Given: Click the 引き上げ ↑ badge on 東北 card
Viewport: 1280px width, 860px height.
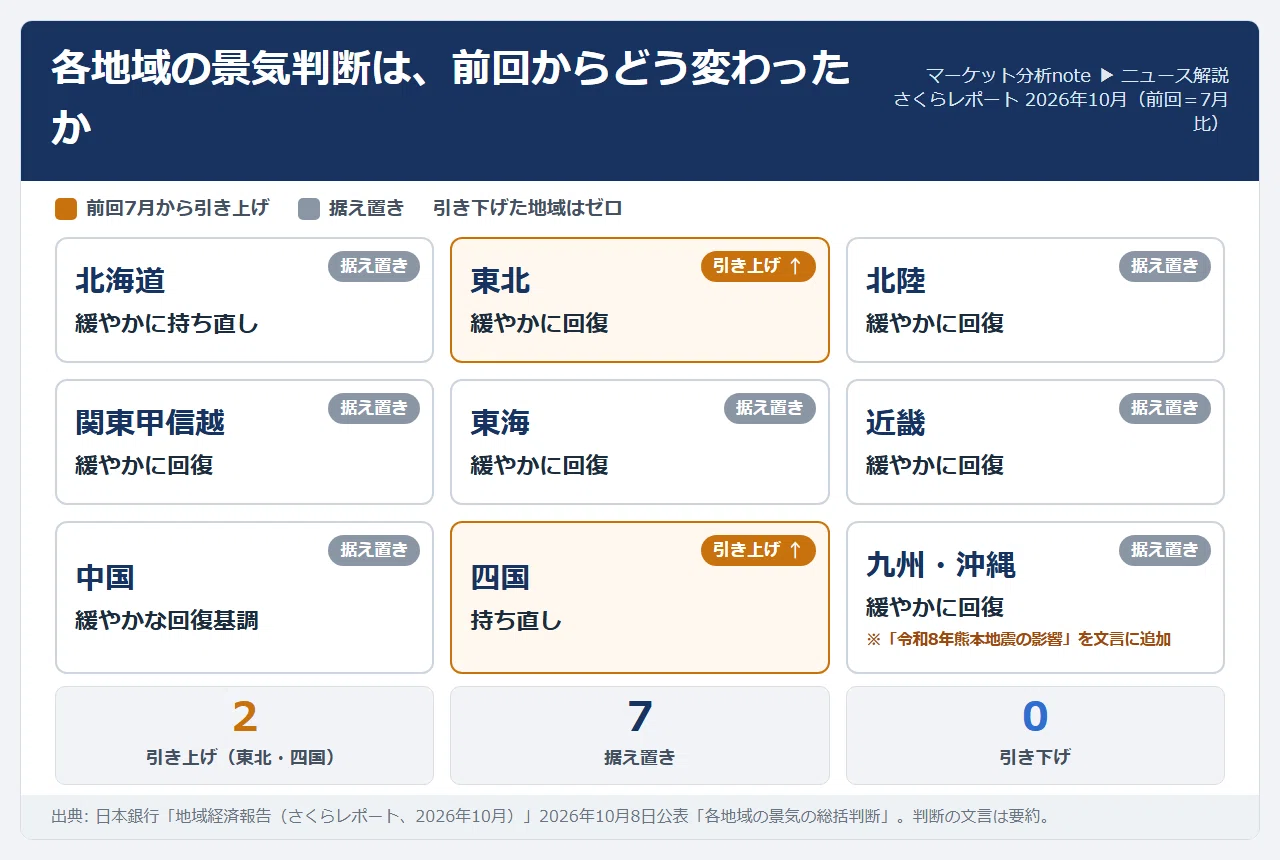Looking at the screenshot, I should coord(758,266).
